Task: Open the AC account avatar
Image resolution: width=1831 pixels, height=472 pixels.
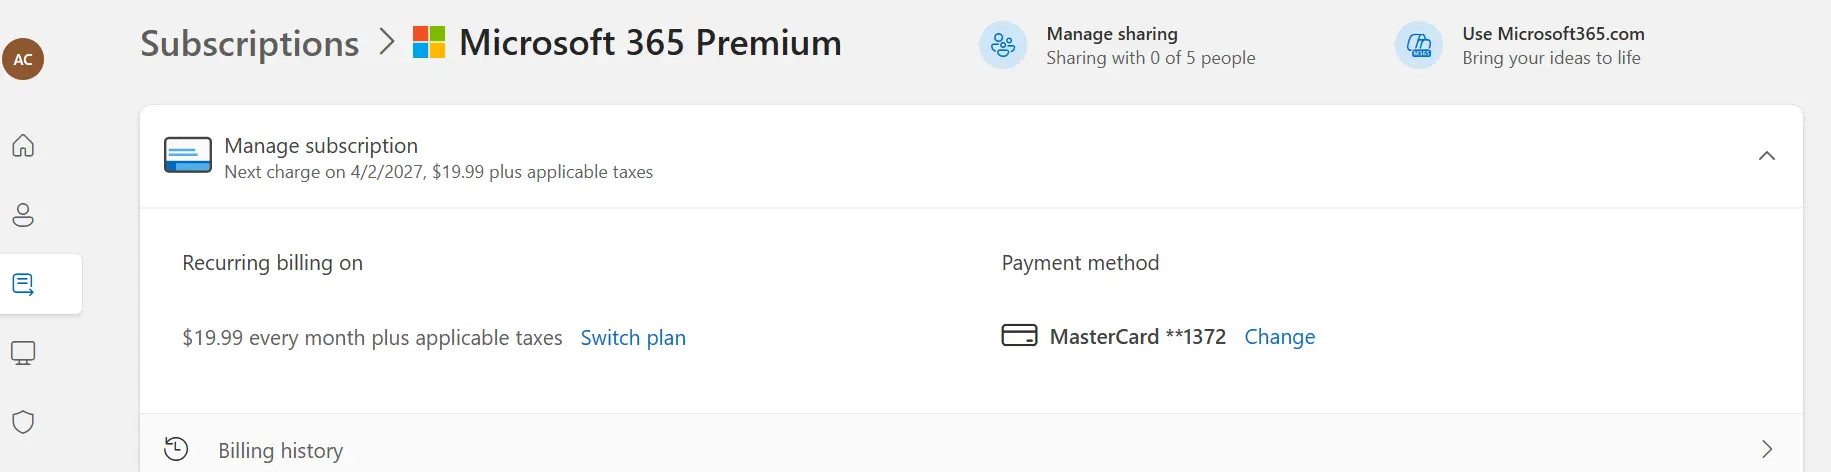Action: tap(23, 59)
